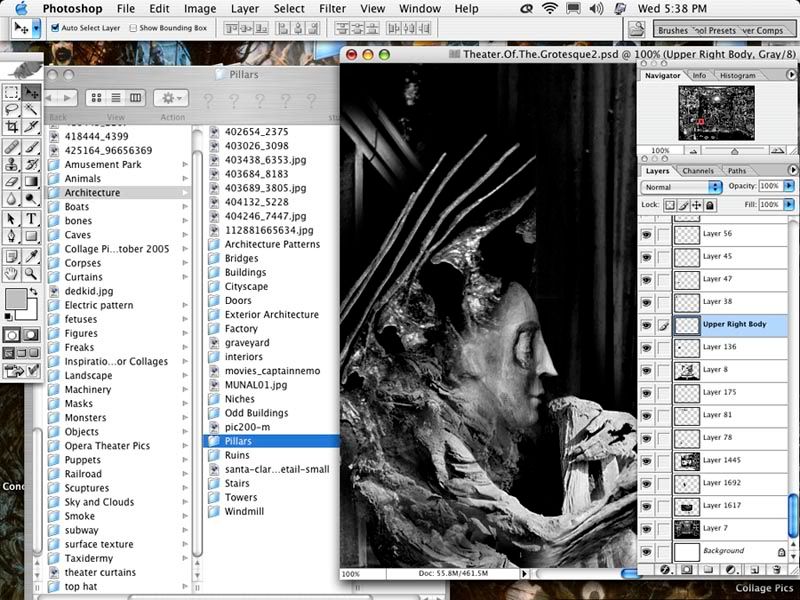Viewport: 800px width, 600px height.
Task: Open the Architecture folder in Finder
Action: click(x=92, y=193)
